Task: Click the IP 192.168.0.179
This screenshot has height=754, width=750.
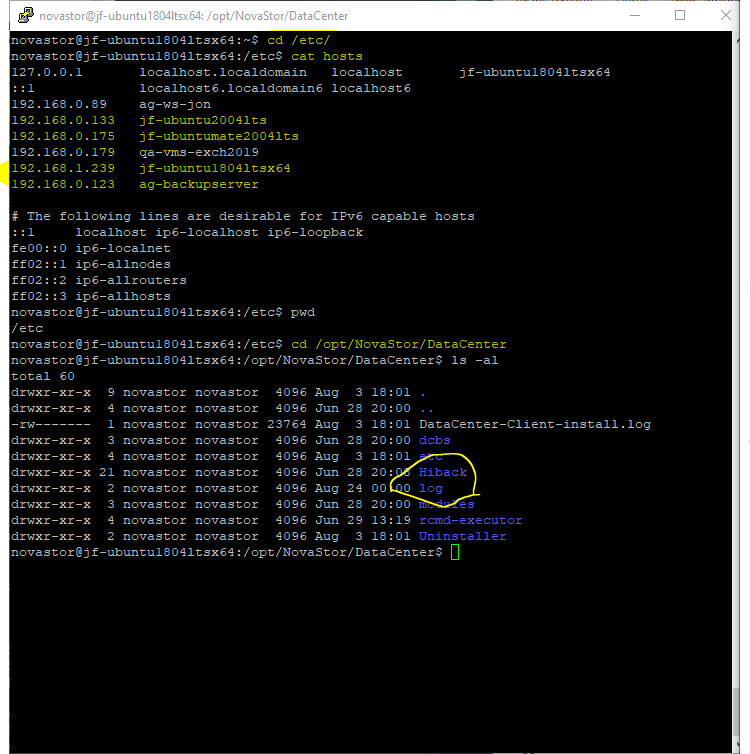Action: click(x=63, y=152)
